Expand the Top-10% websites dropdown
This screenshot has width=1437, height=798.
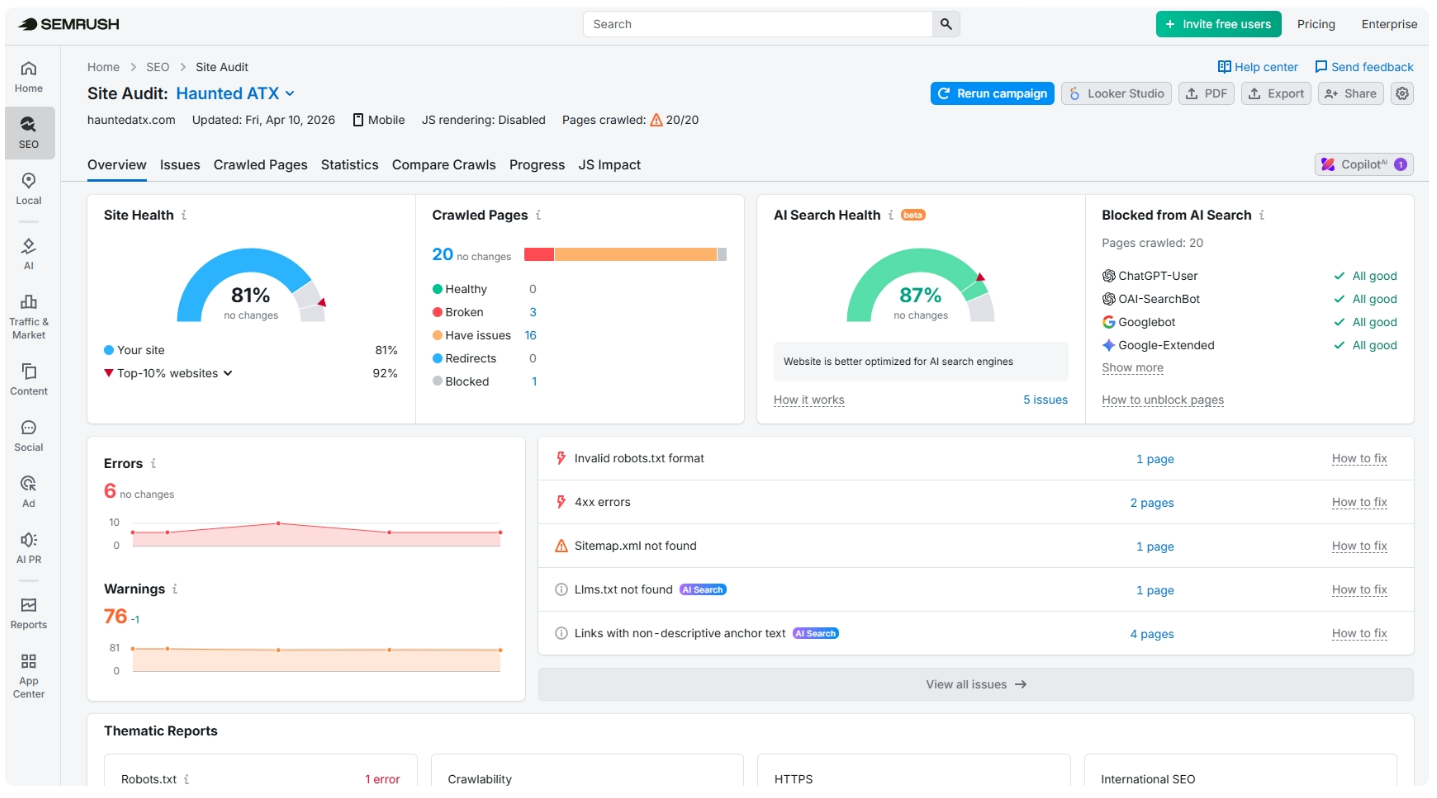click(175, 373)
